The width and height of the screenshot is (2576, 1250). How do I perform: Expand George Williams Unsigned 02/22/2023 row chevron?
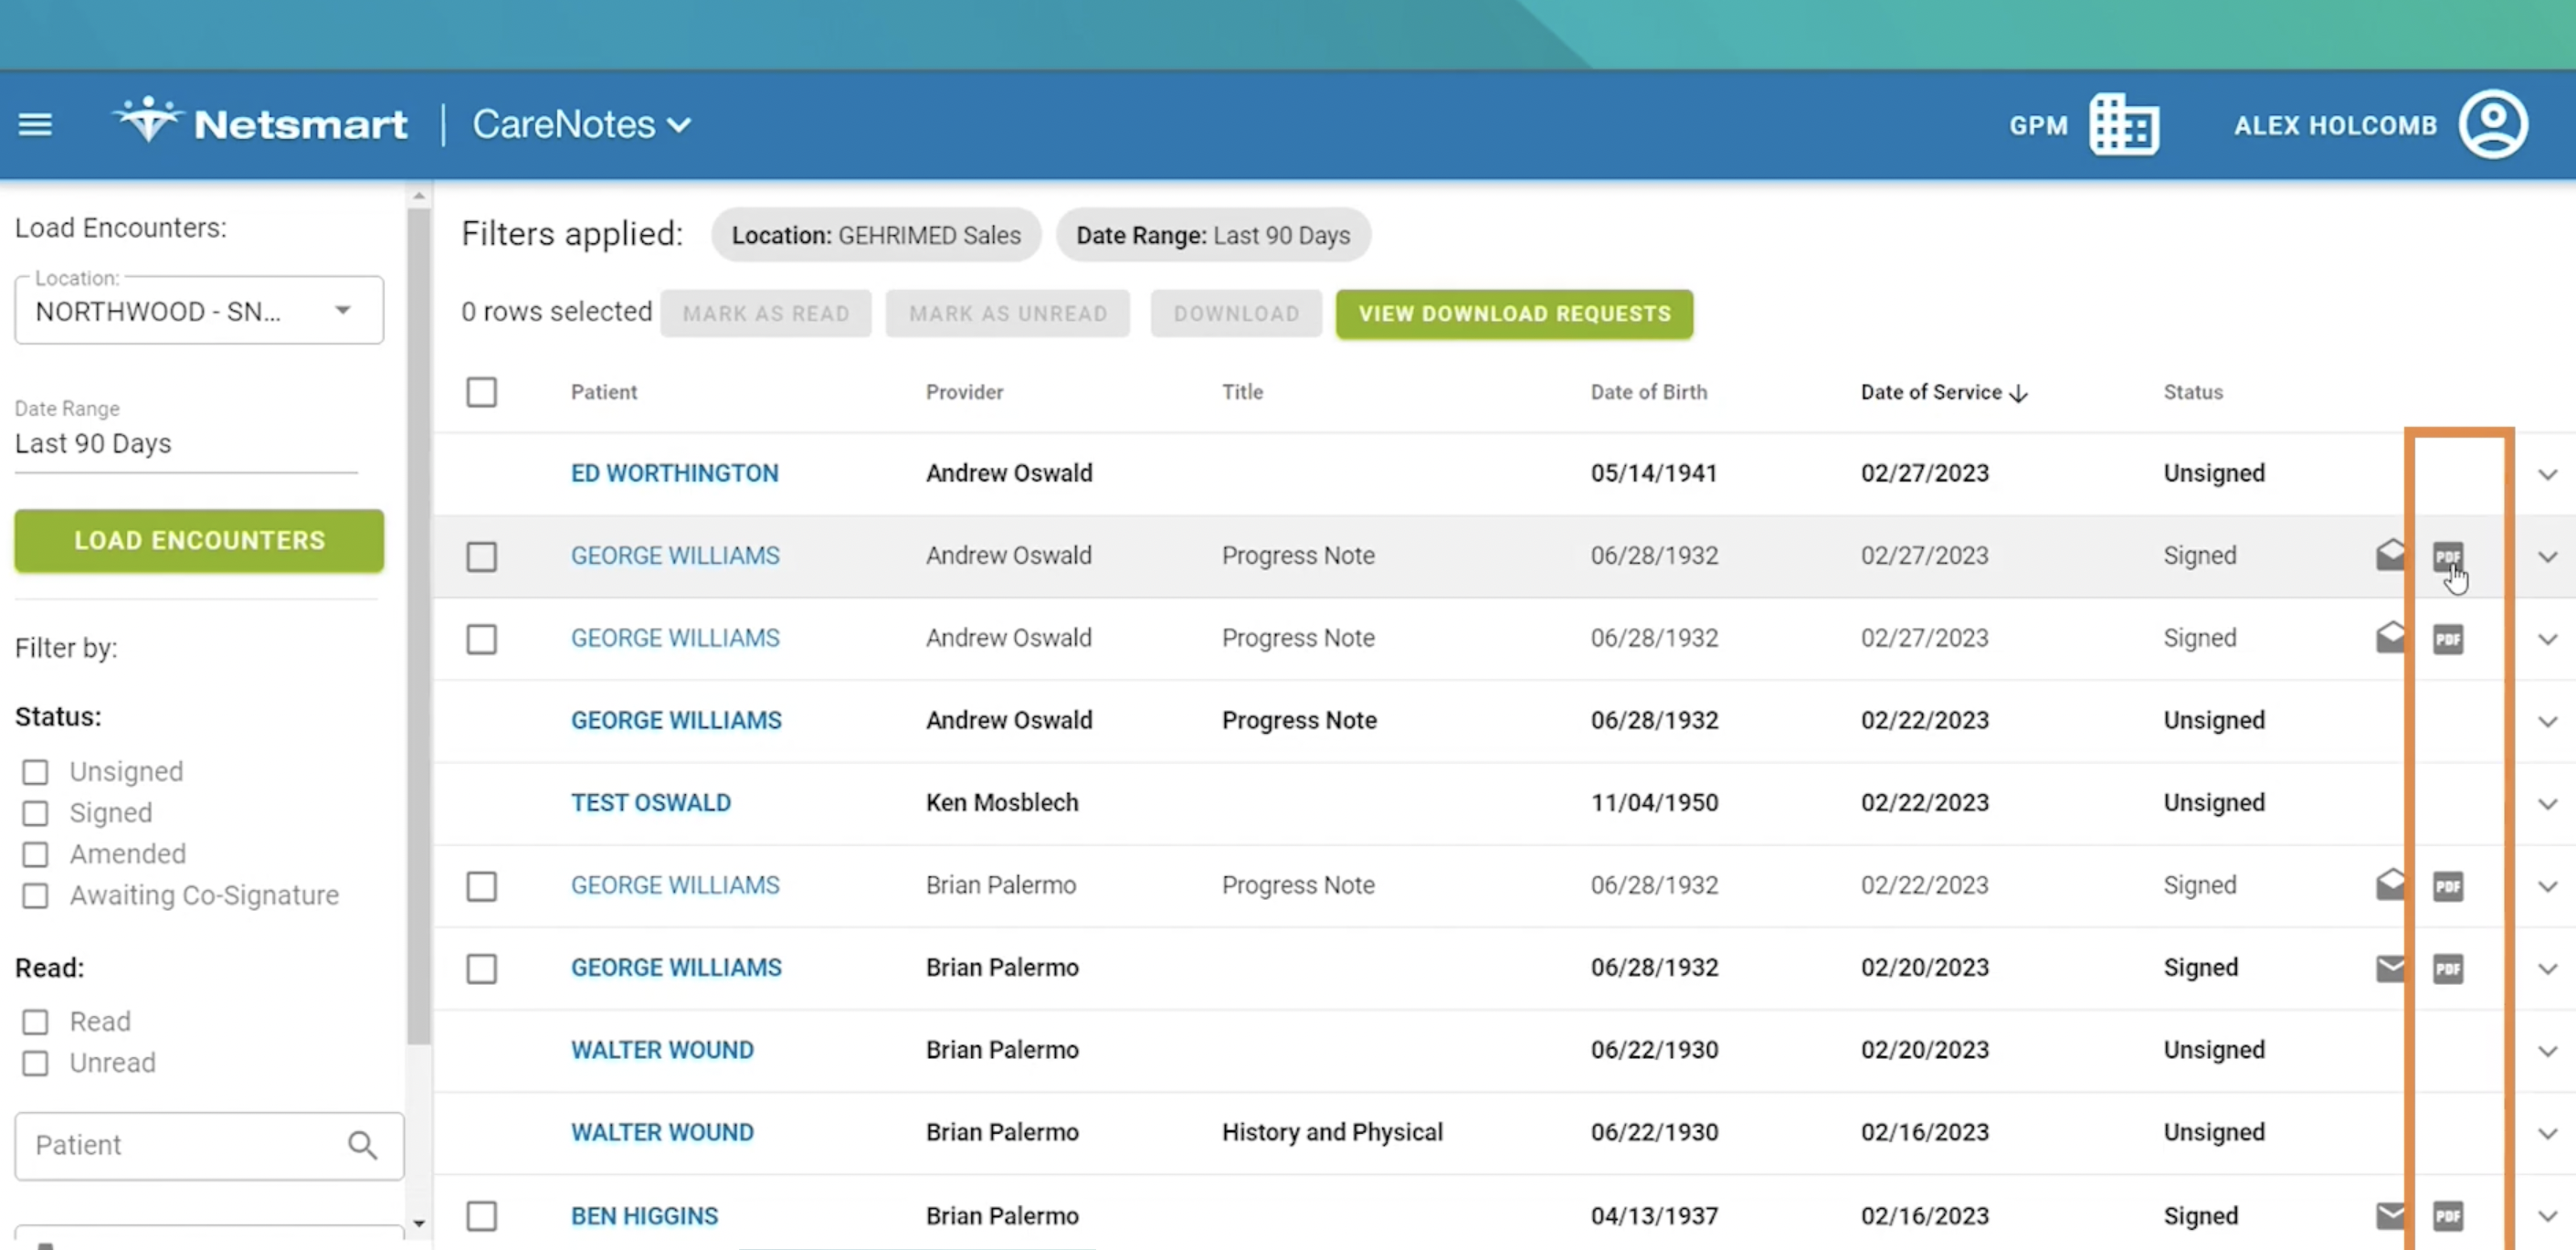[x=2548, y=721]
